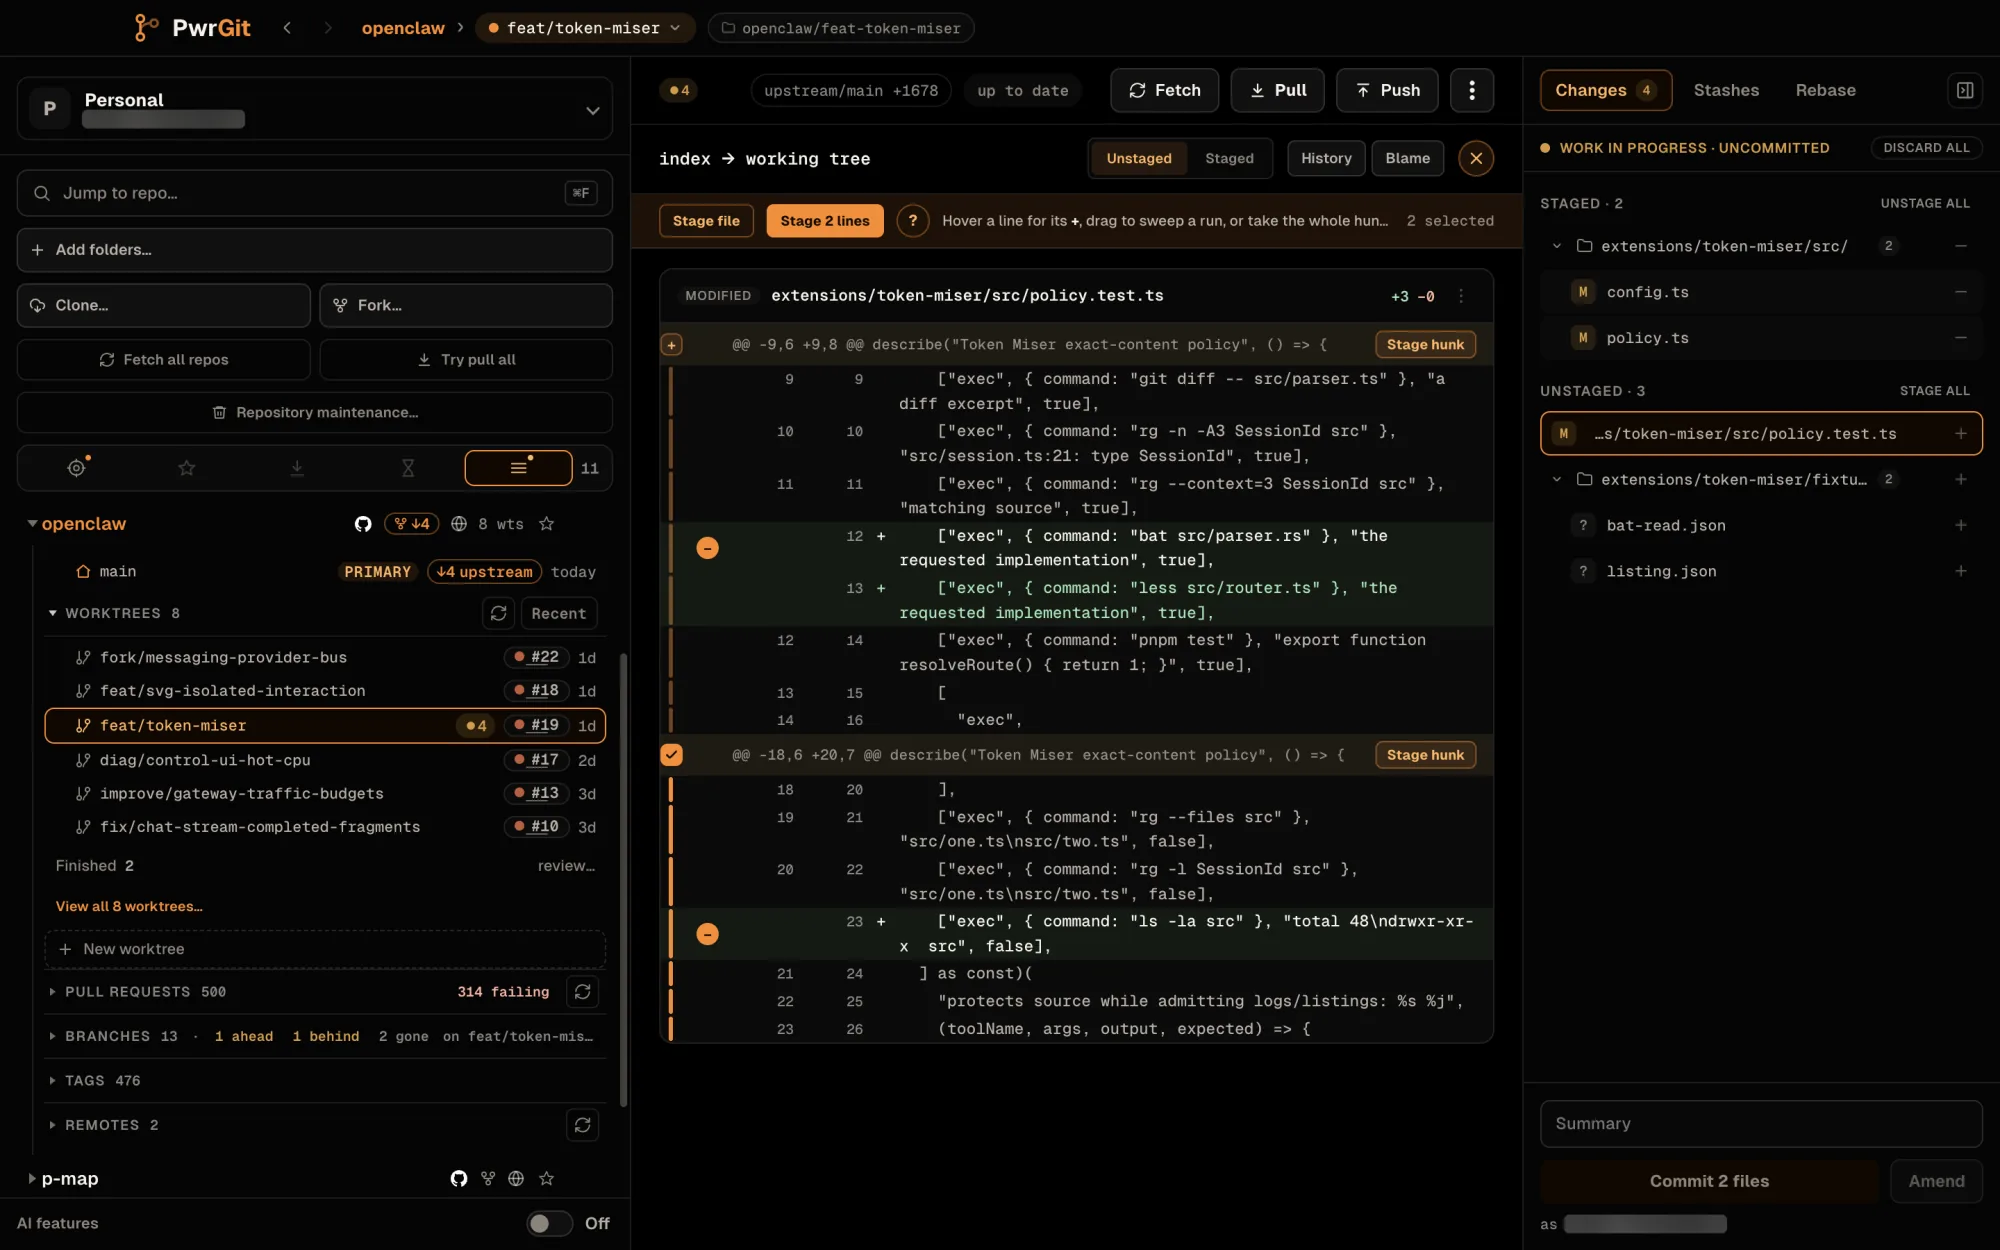Deselect the line 23 ls -la addition
The height and width of the screenshot is (1250, 2000).
tap(707, 934)
